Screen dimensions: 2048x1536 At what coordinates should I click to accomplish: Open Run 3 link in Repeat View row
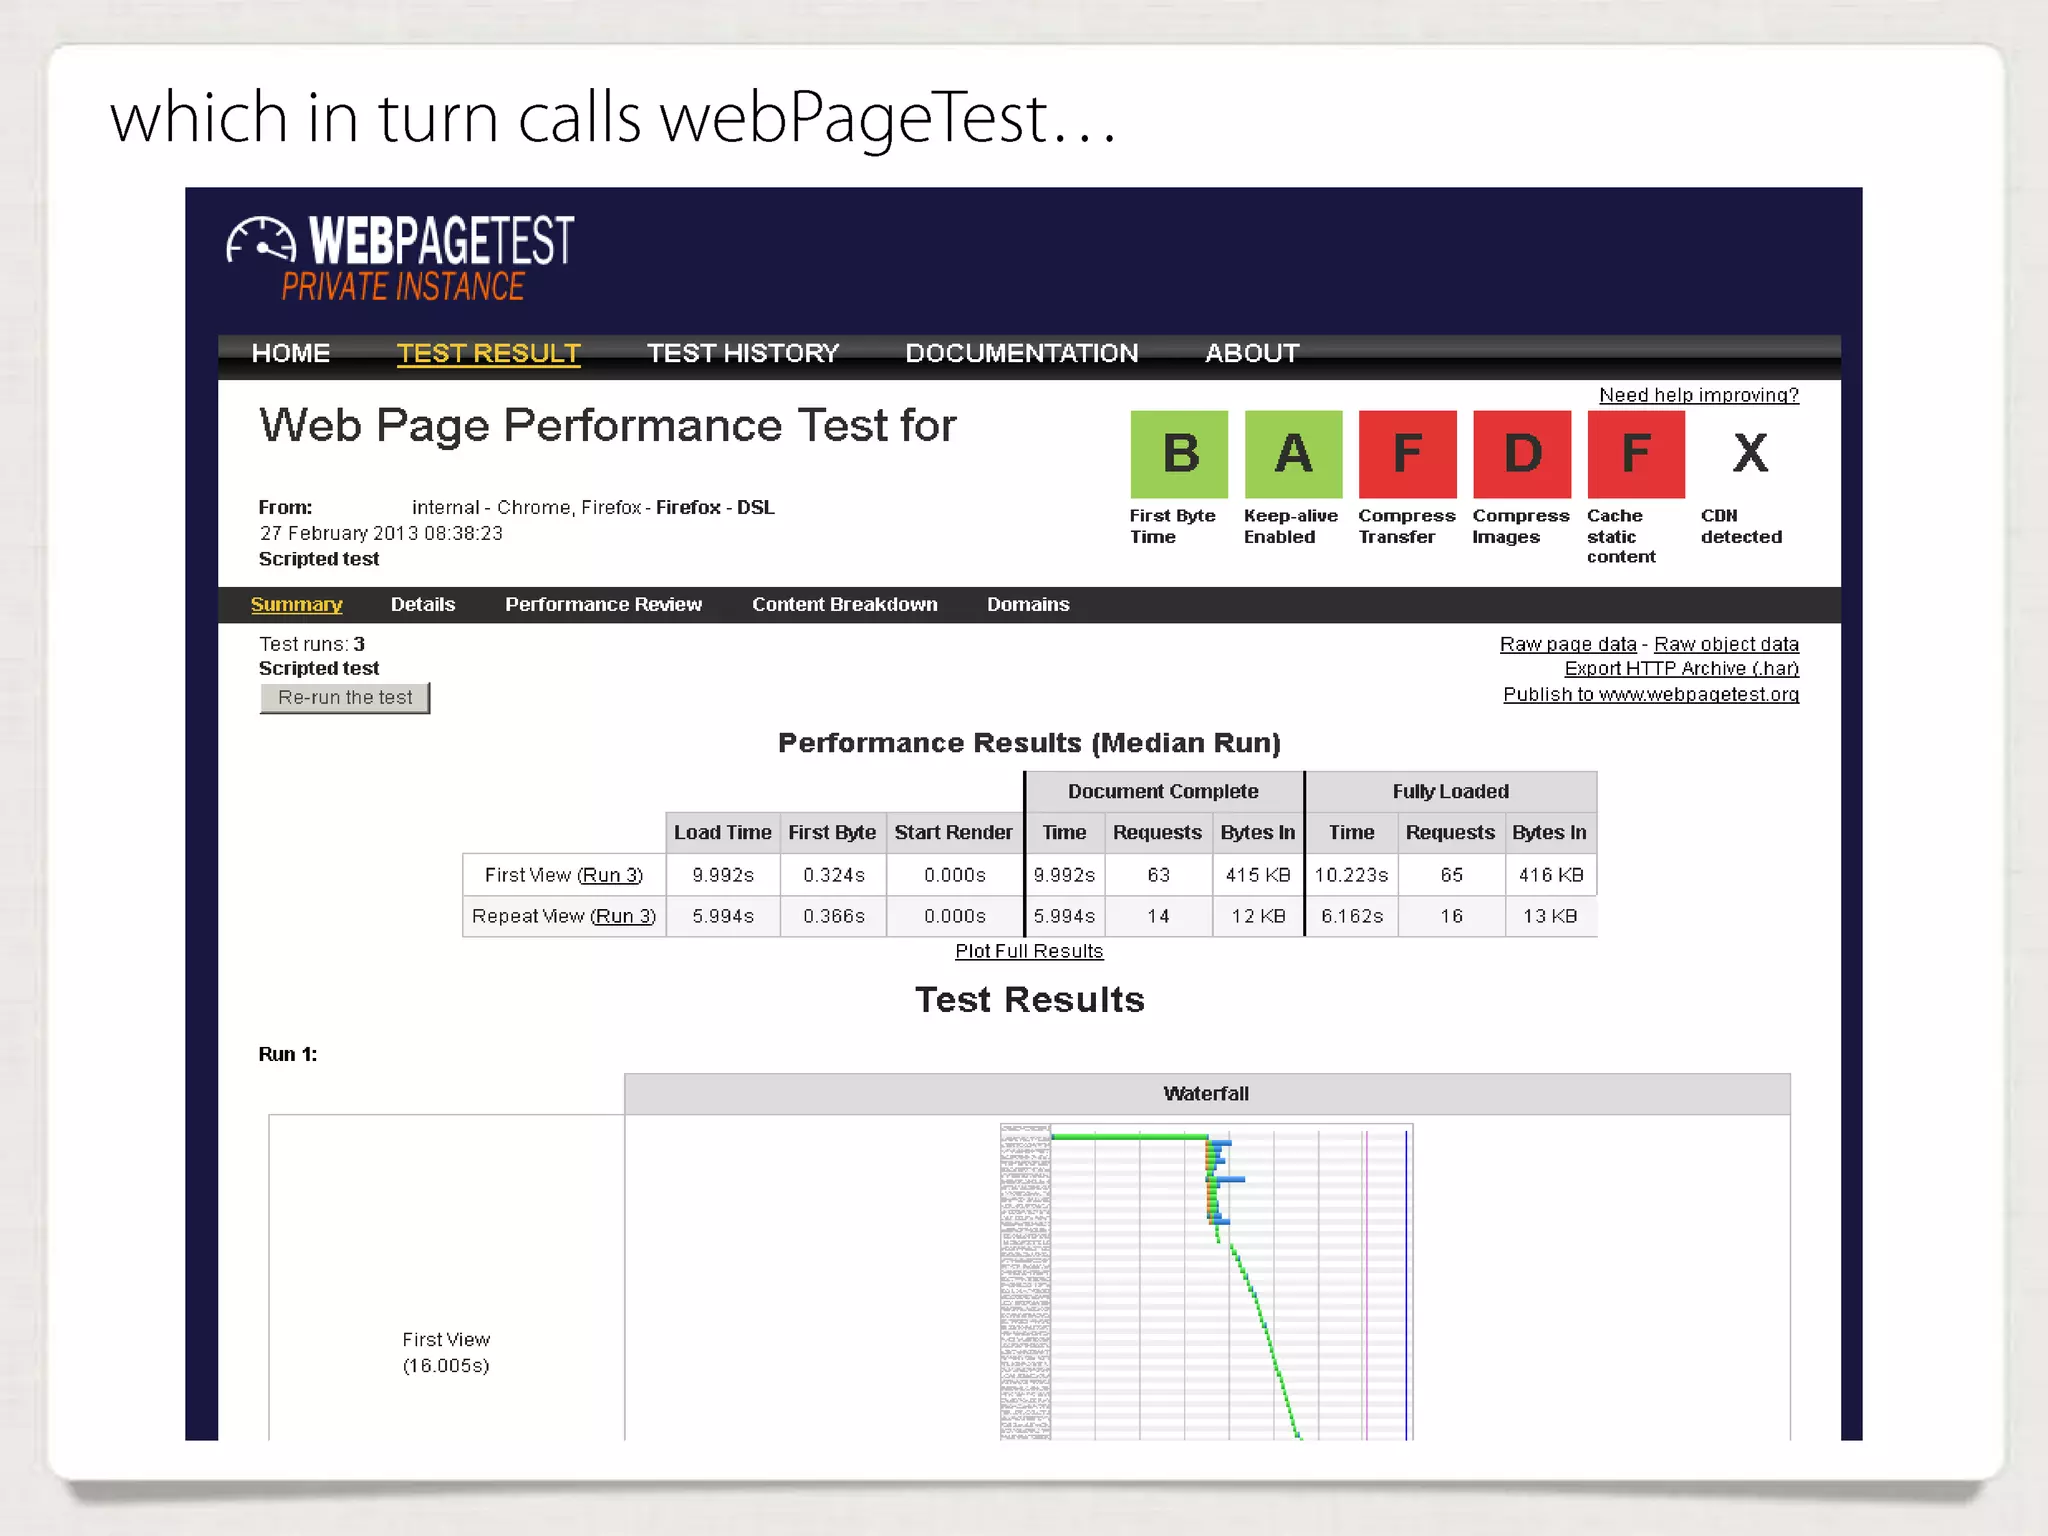tap(623, 916)
